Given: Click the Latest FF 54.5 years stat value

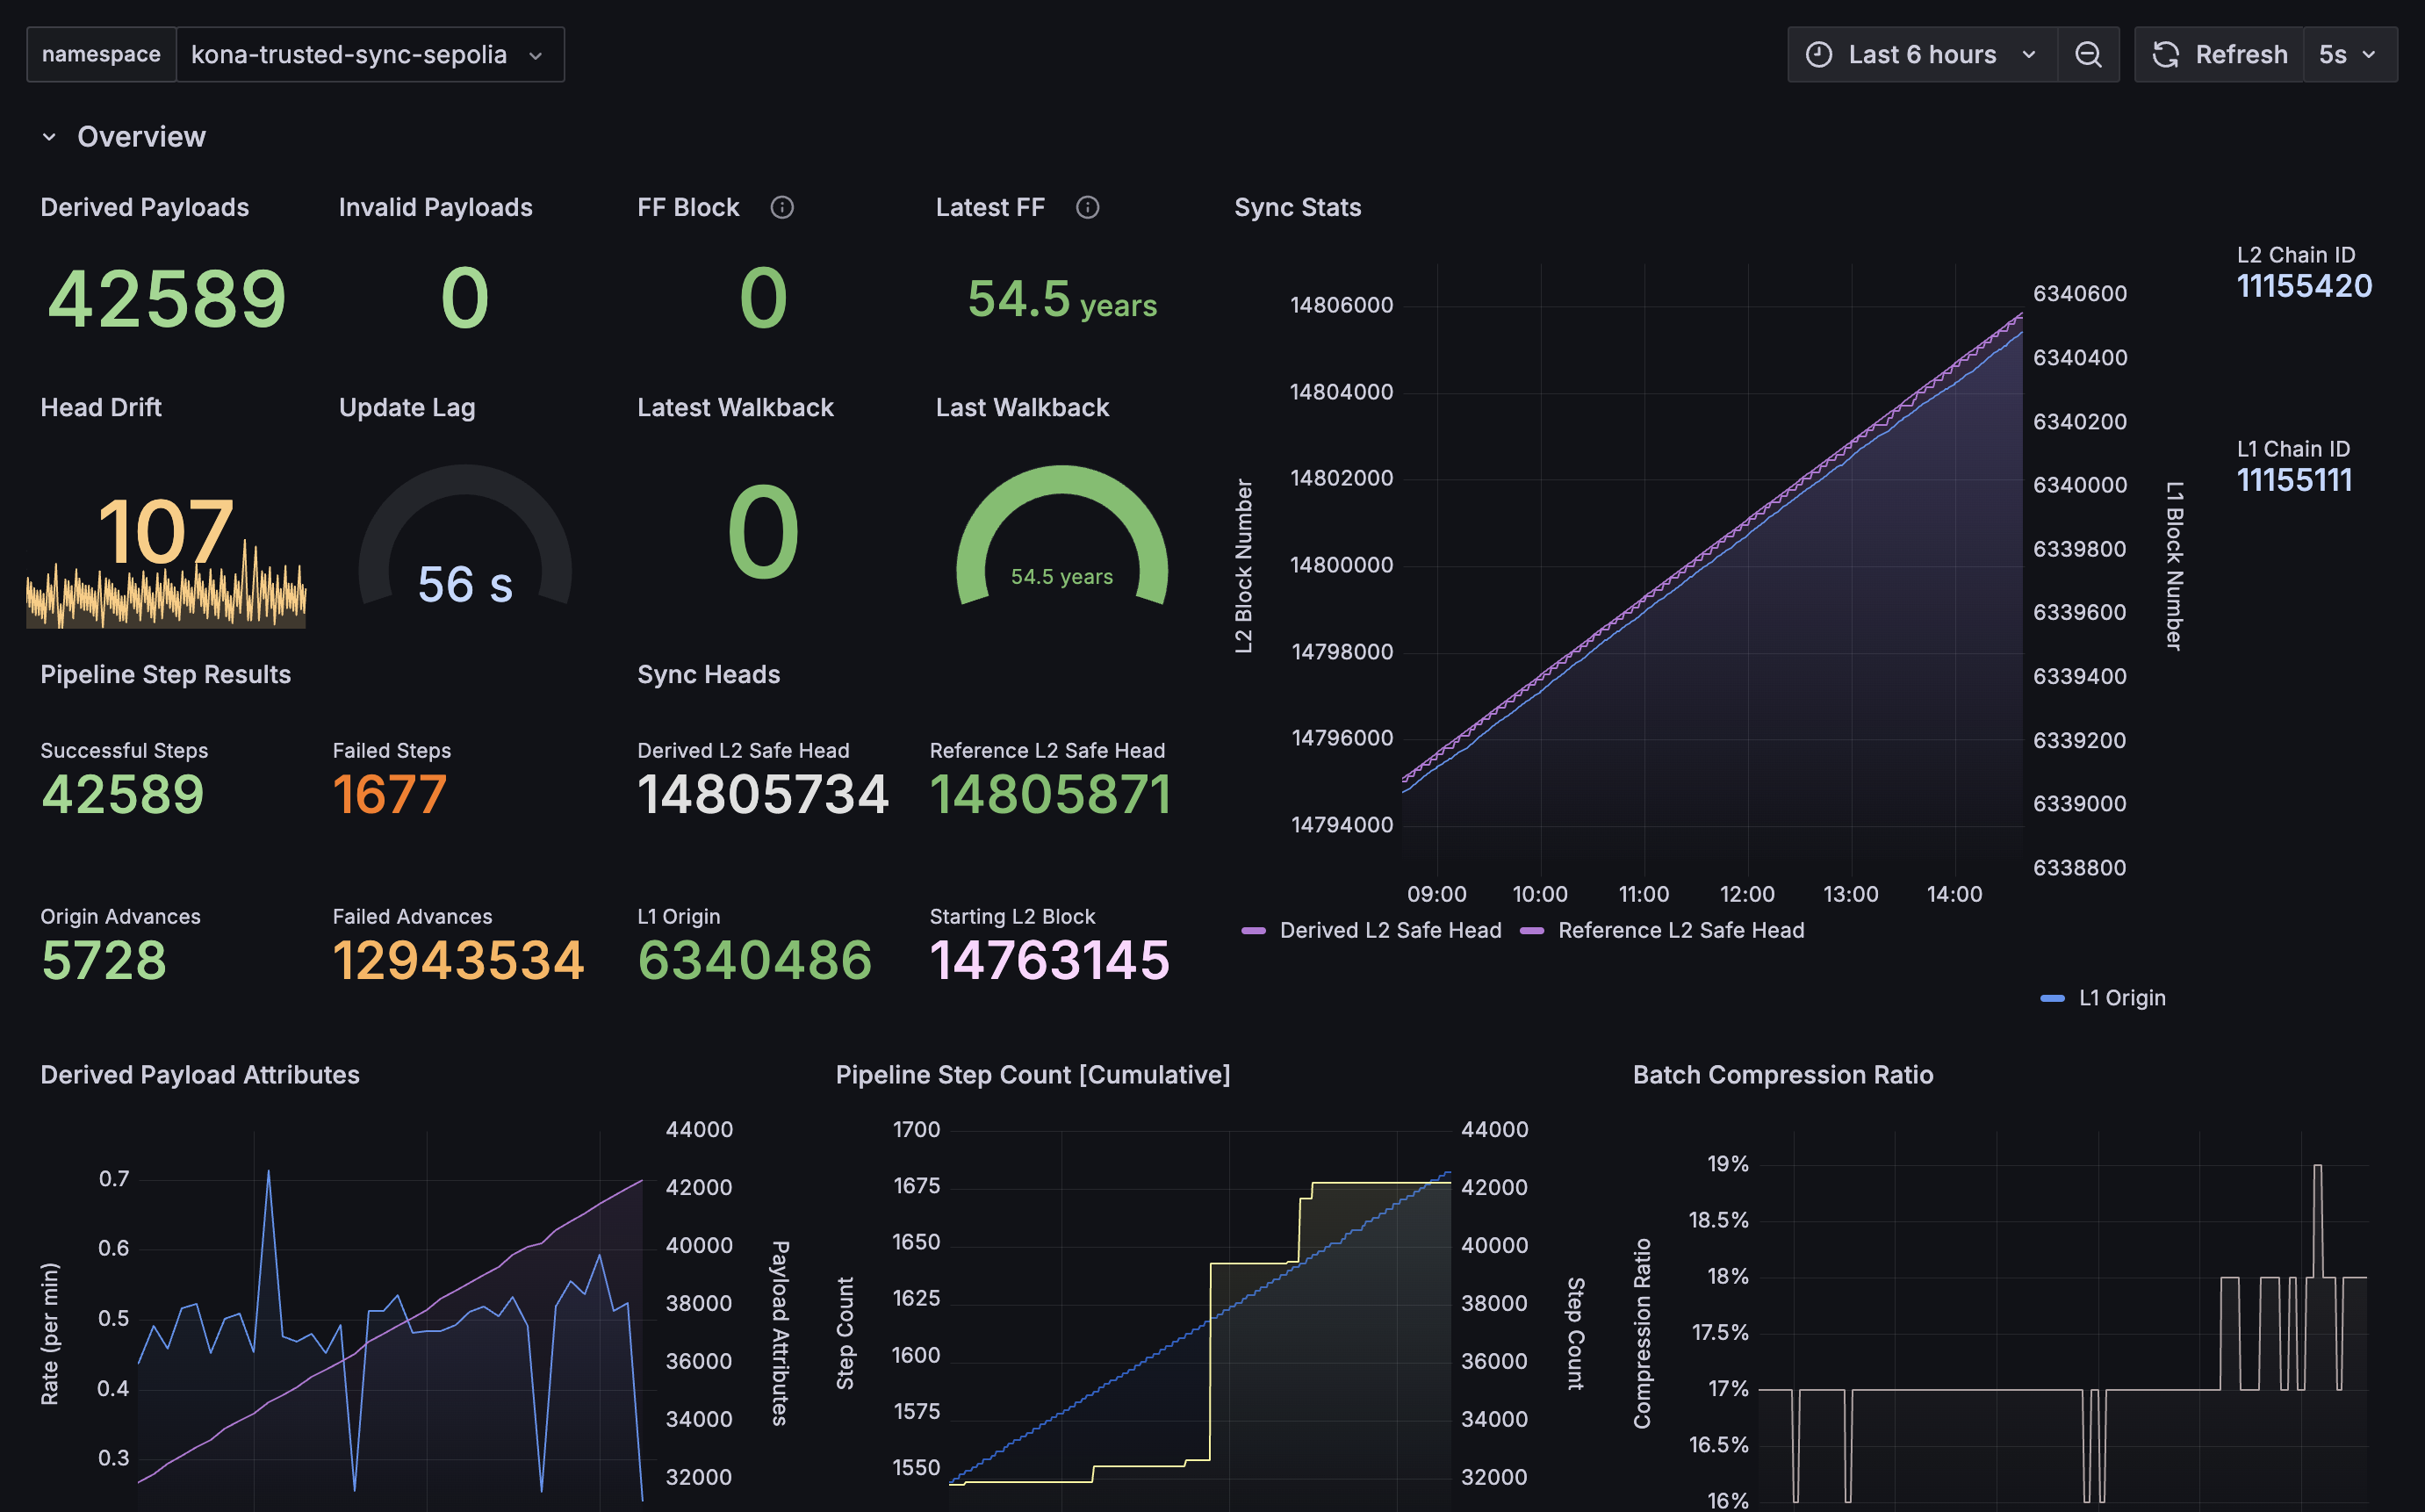Looking at the screenshot, I should pos(1062,299).
